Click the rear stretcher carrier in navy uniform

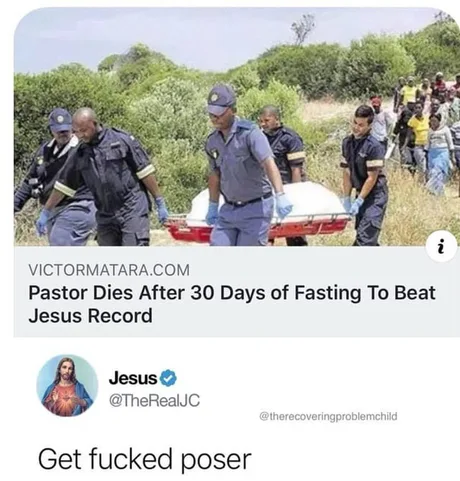pyautogui.click(x=363, y=175)
